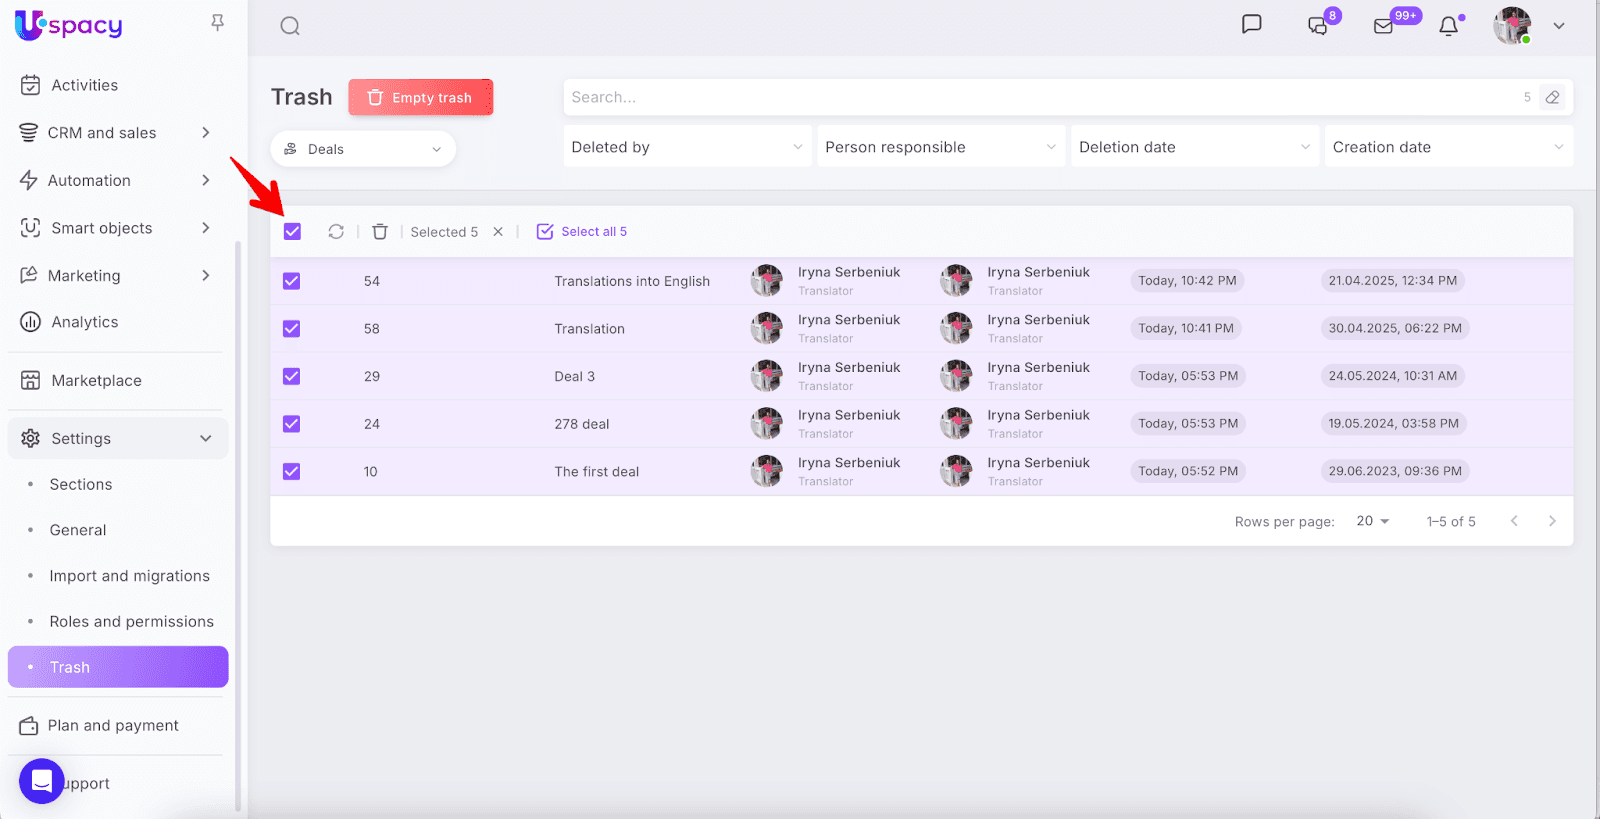The width and height of the screenshot is (1600, 819).
Task: Open the mail inbox icon
Action: point(1384,26)
